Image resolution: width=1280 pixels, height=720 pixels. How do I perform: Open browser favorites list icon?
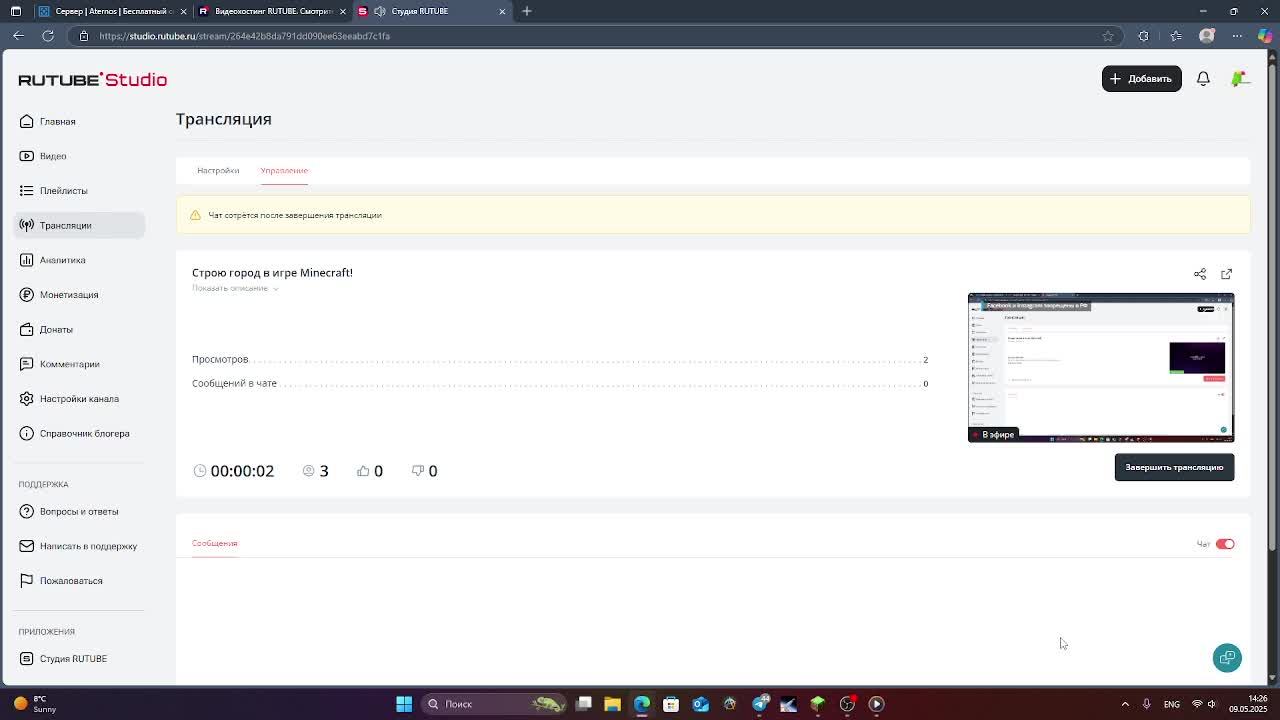tap(1176, 36)
